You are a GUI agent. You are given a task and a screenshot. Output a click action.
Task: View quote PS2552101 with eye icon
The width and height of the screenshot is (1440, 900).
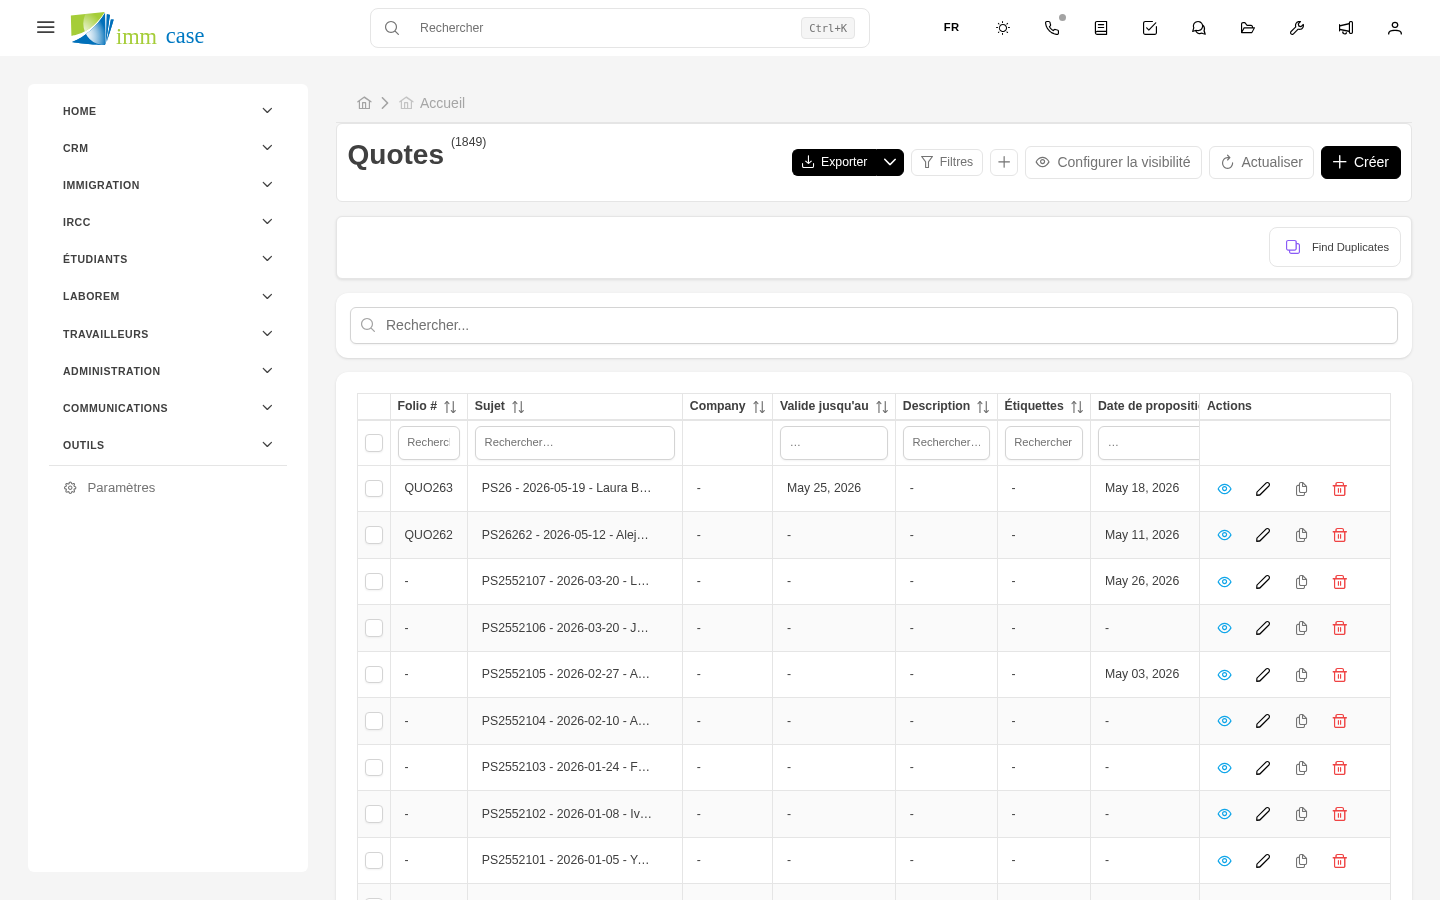click(1224, 861)
